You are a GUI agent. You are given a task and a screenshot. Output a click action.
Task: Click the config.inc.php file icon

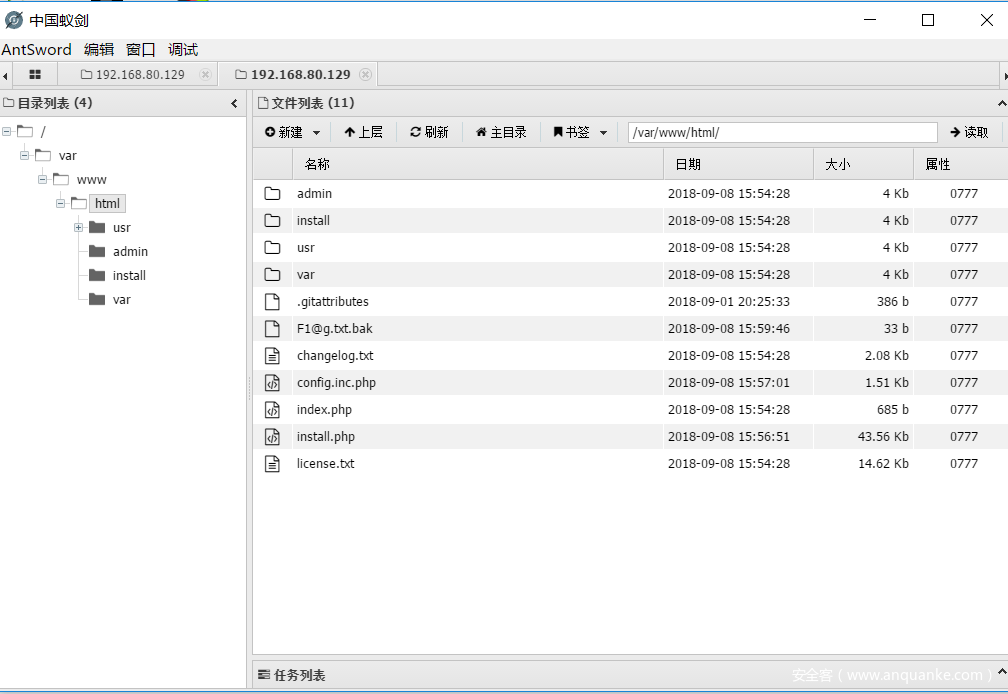click(272, 383)
